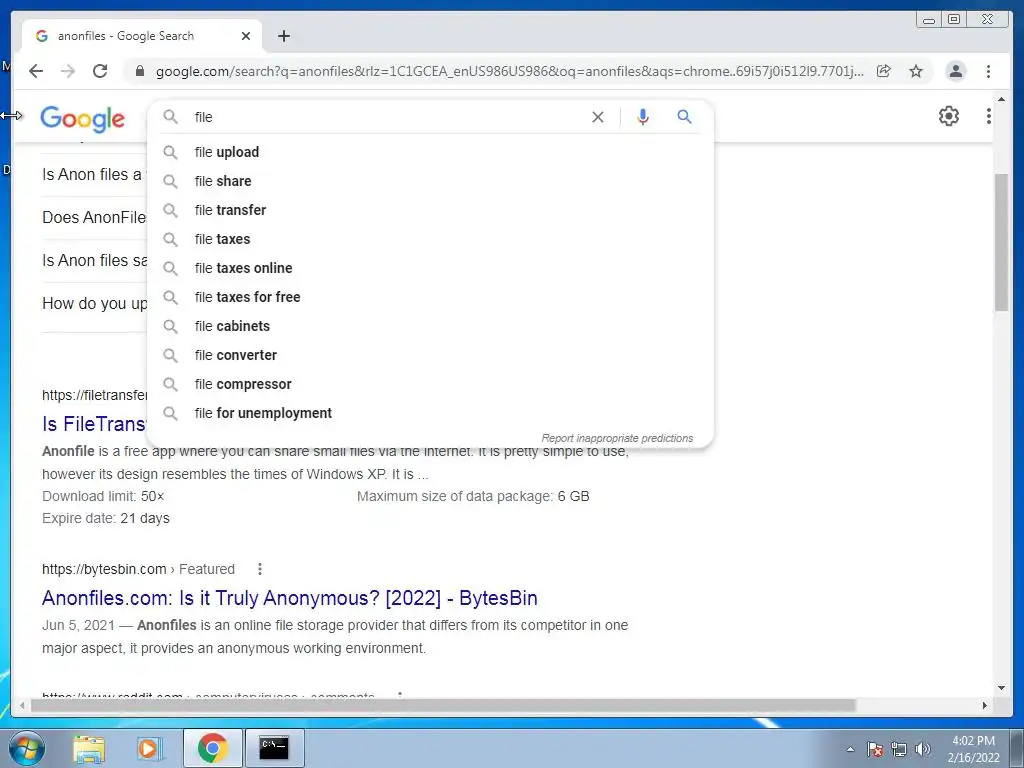Switch to Chrome taskbar button

click(x=212, y=748)
